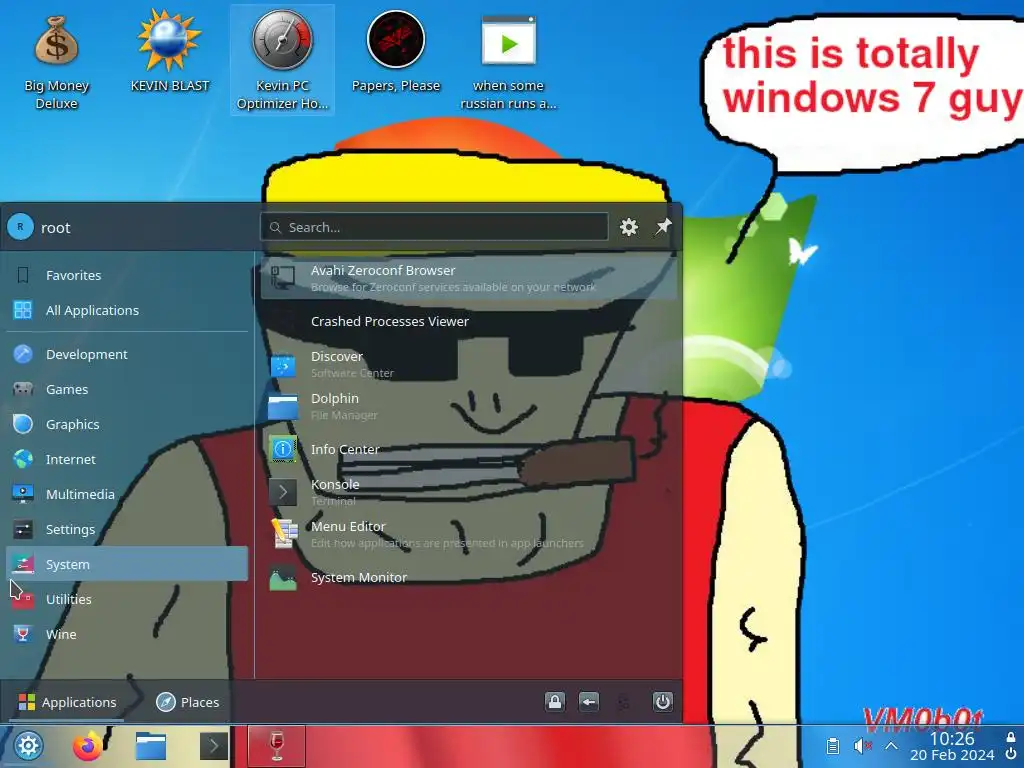Expand hidden system tray icons
Screen dimensions: 1024x768
coord(891,746)
